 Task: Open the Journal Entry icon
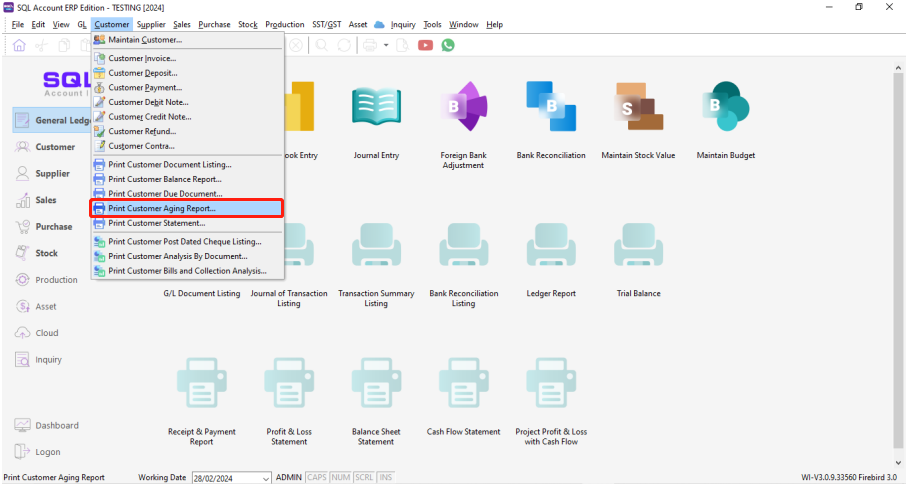376,108
